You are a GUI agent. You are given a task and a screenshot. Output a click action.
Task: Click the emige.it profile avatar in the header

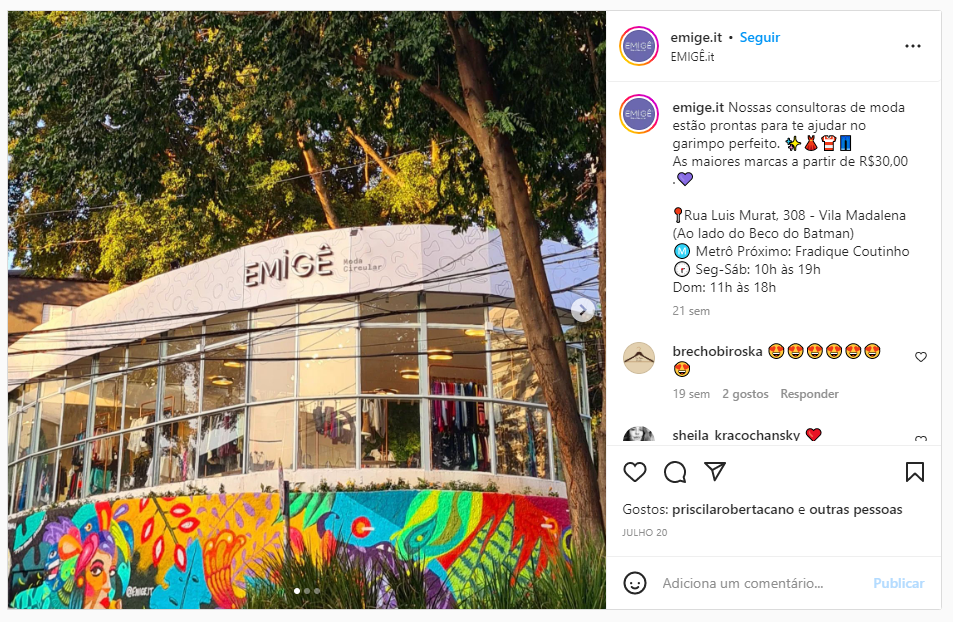(639, 46)
